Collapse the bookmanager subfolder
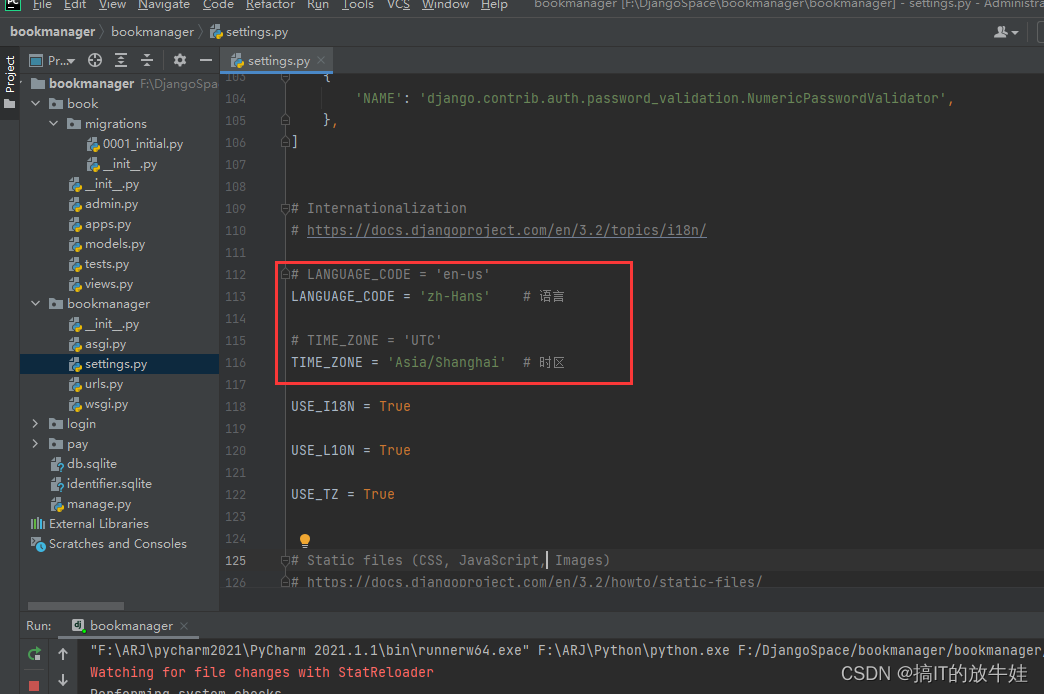 [36, 304]
